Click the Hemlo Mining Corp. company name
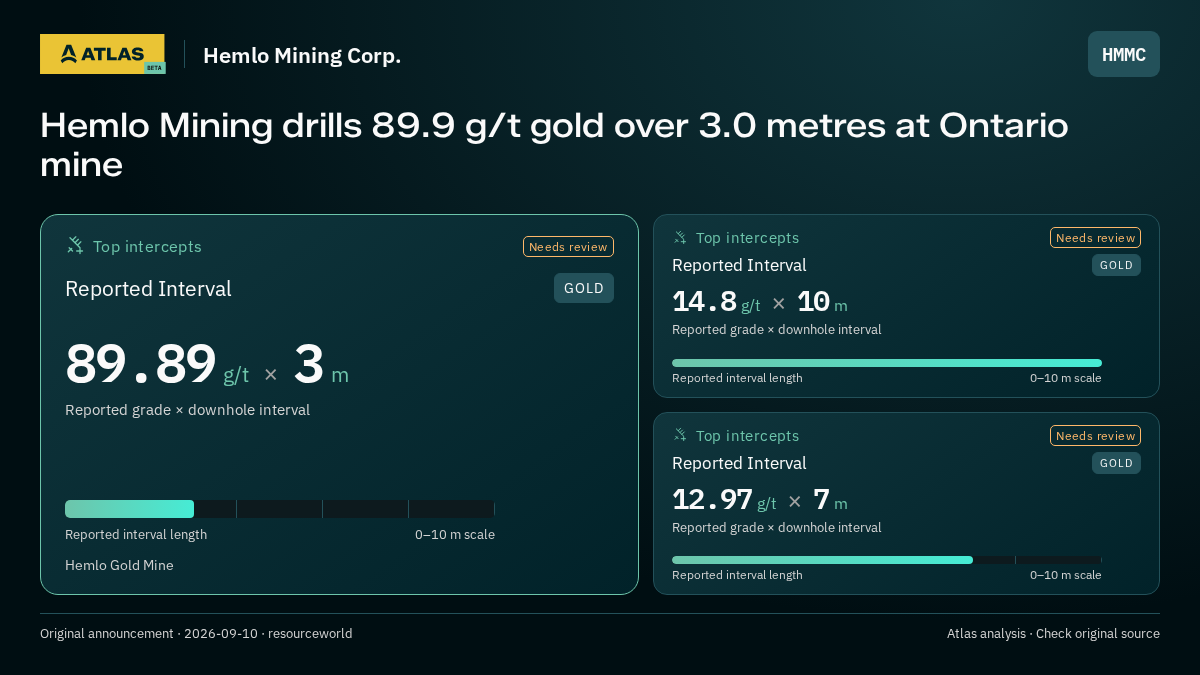The width and height of the screenshot is (1200, 675). coord(302,56)
